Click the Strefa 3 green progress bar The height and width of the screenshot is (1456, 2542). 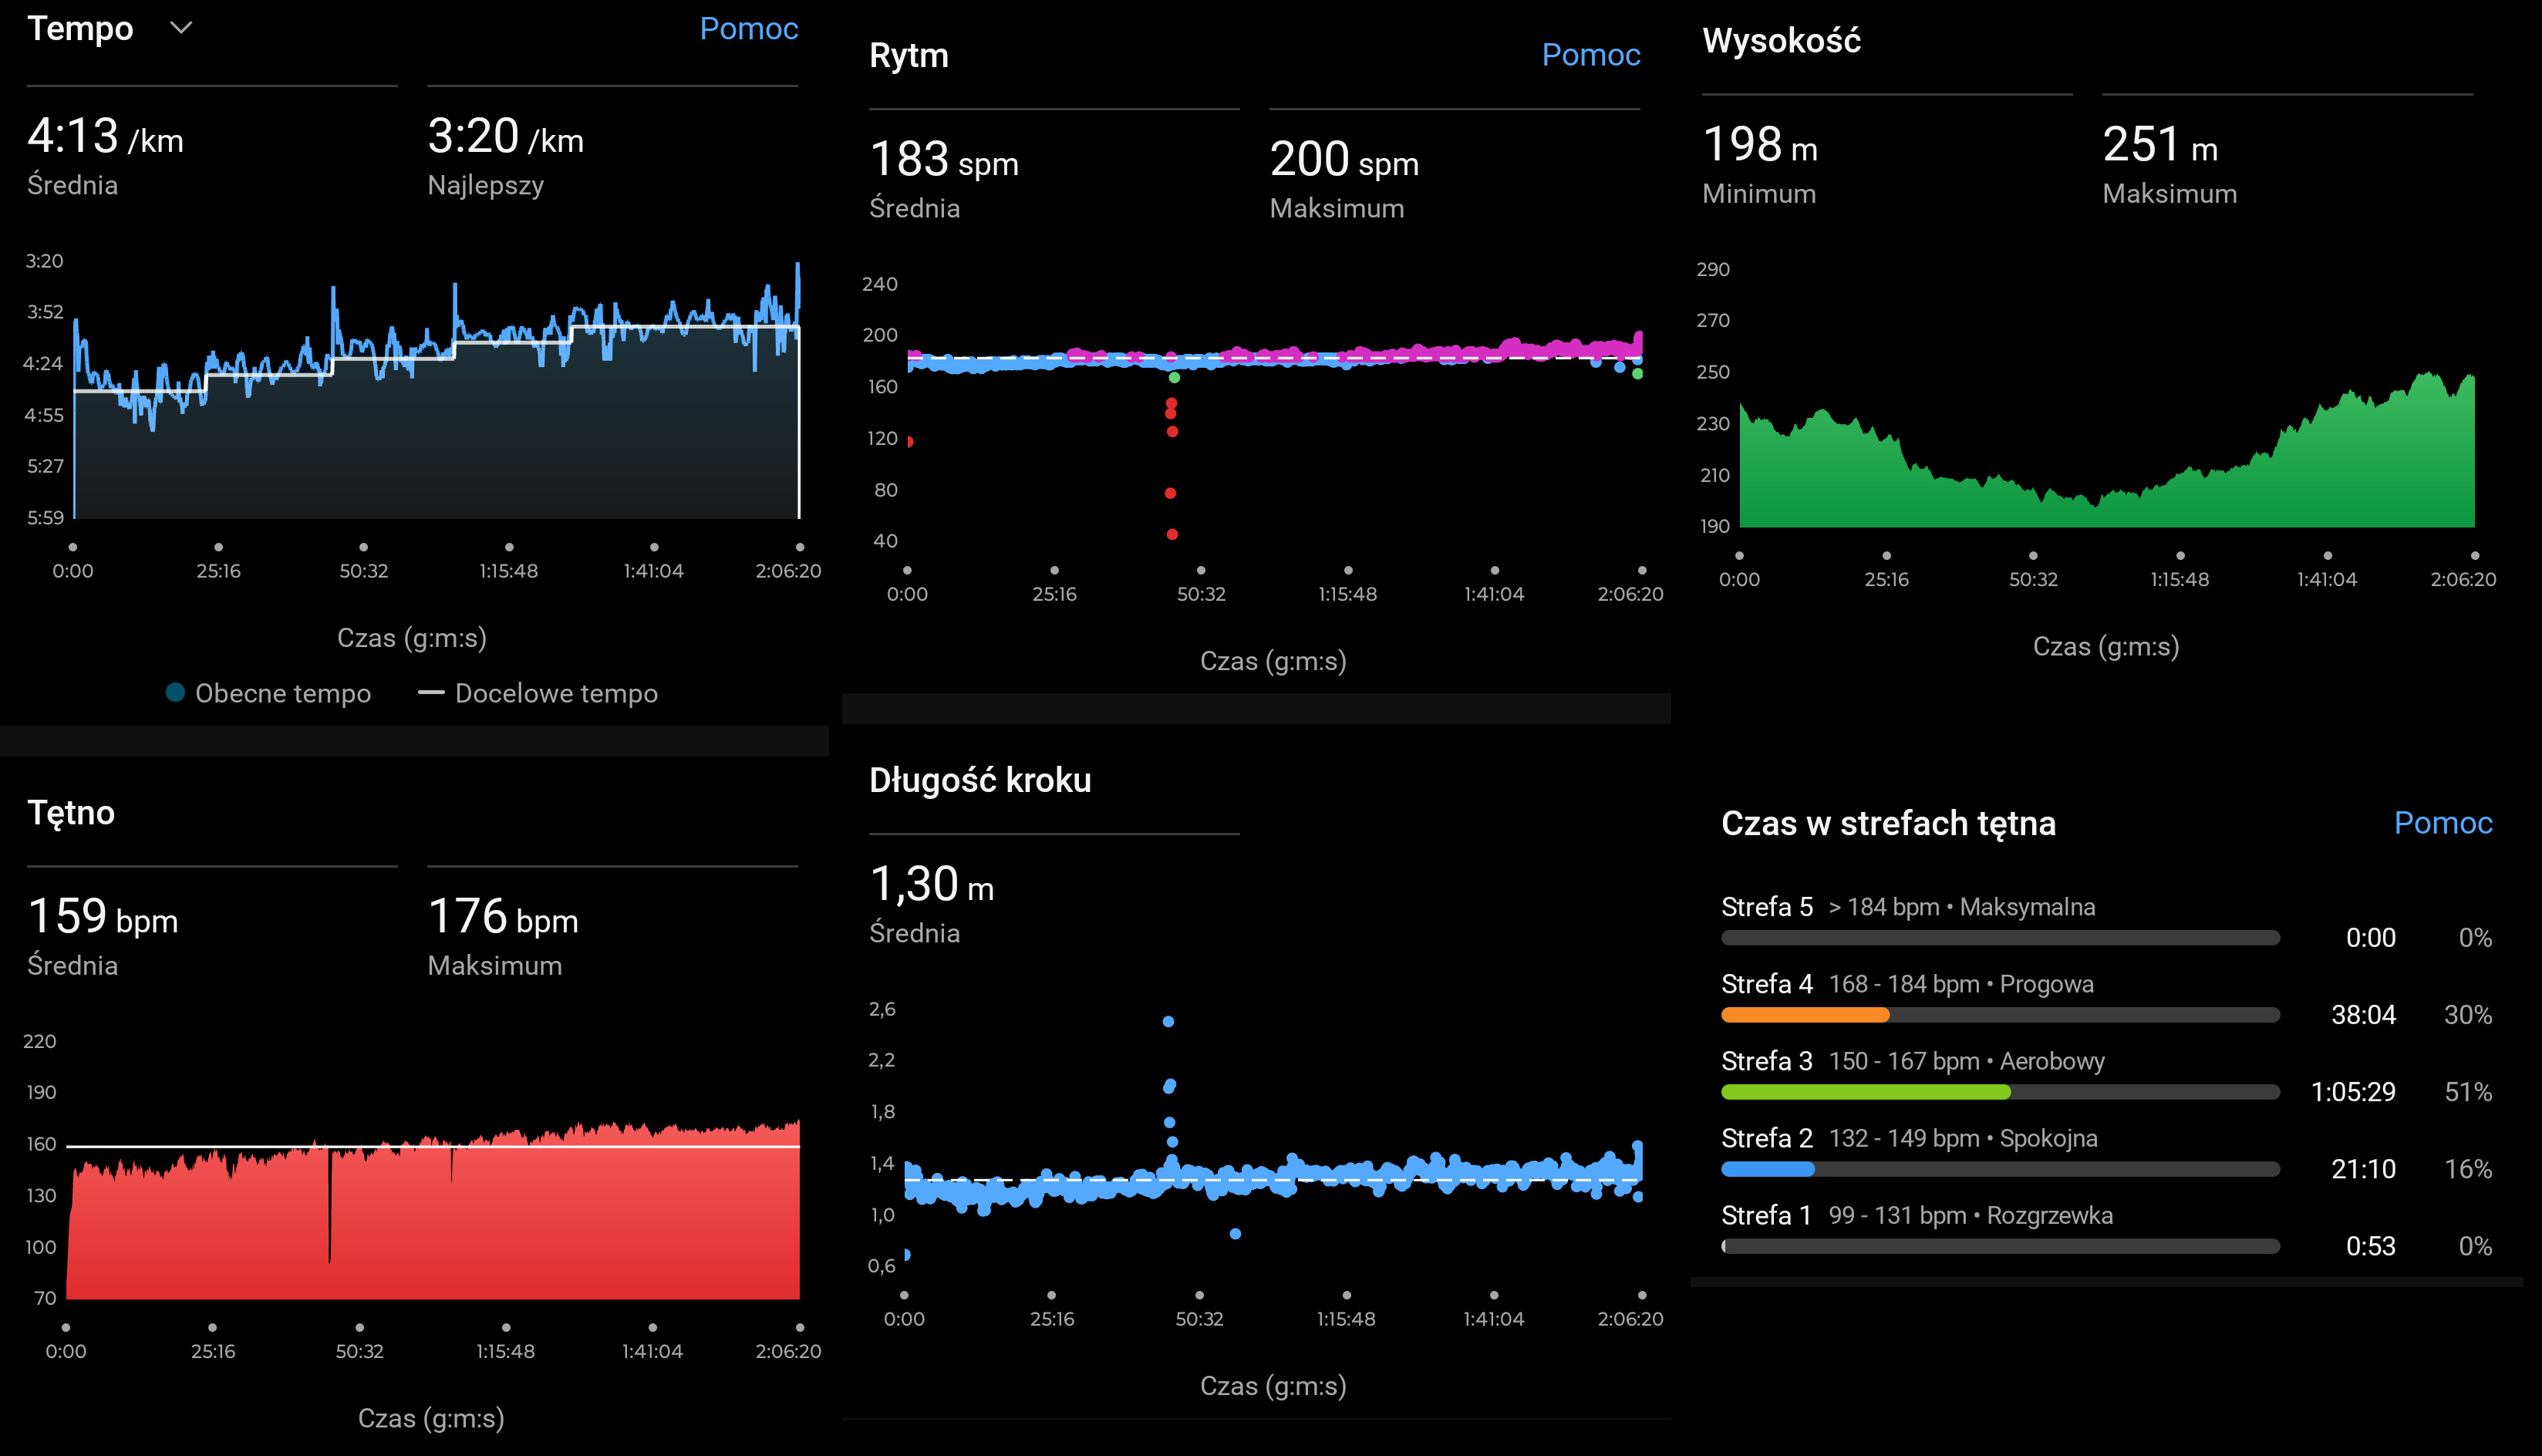click(x=1865, y=1092)
